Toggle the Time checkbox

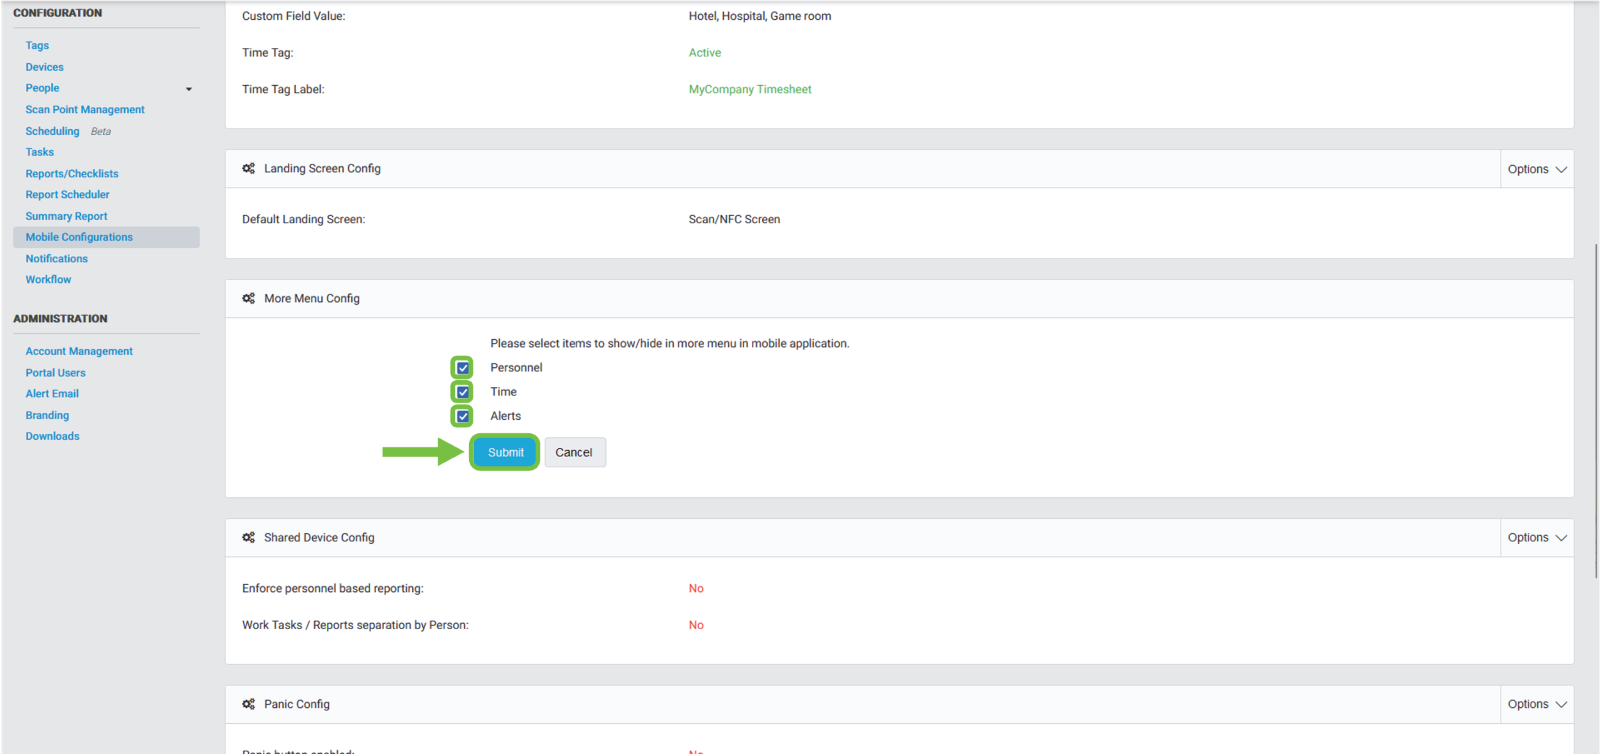(462, 392)
